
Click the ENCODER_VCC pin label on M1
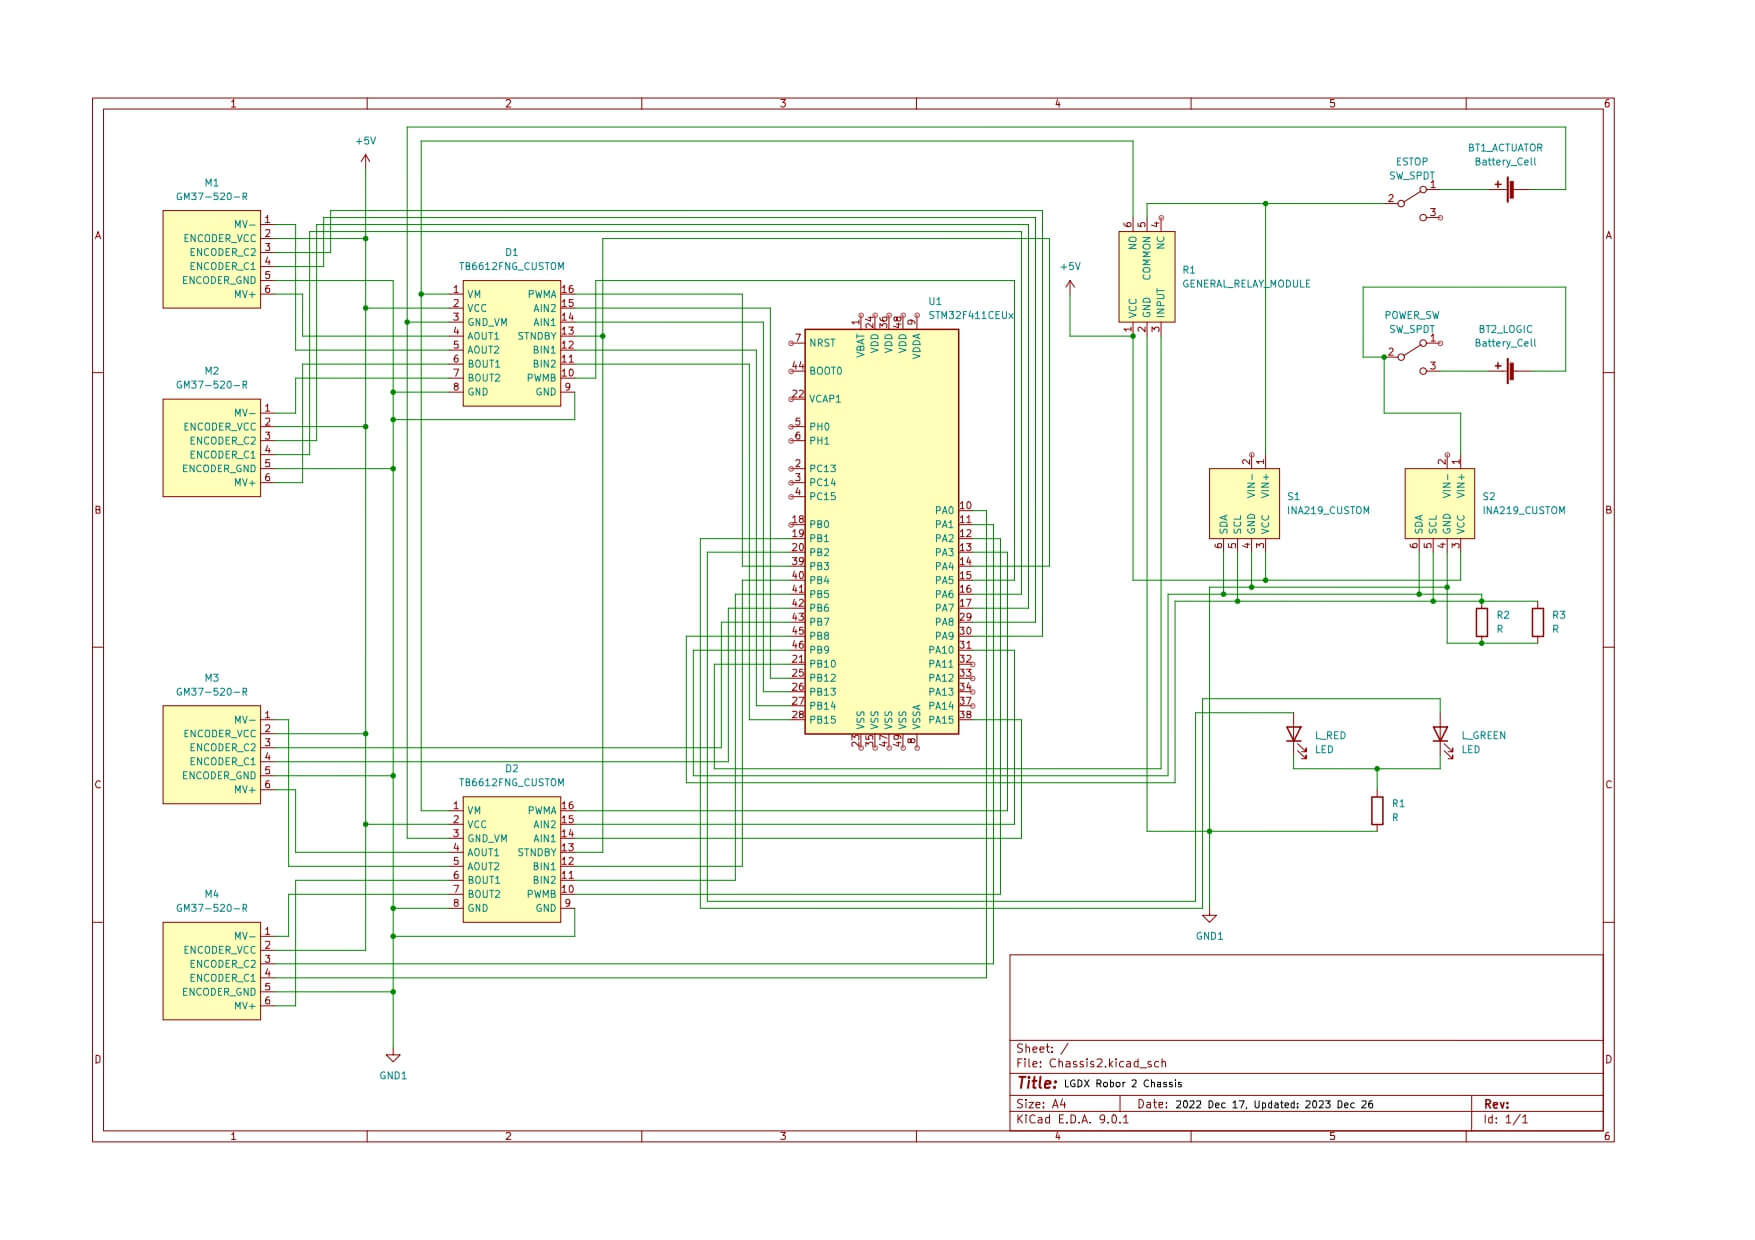(x=220, y=238)
